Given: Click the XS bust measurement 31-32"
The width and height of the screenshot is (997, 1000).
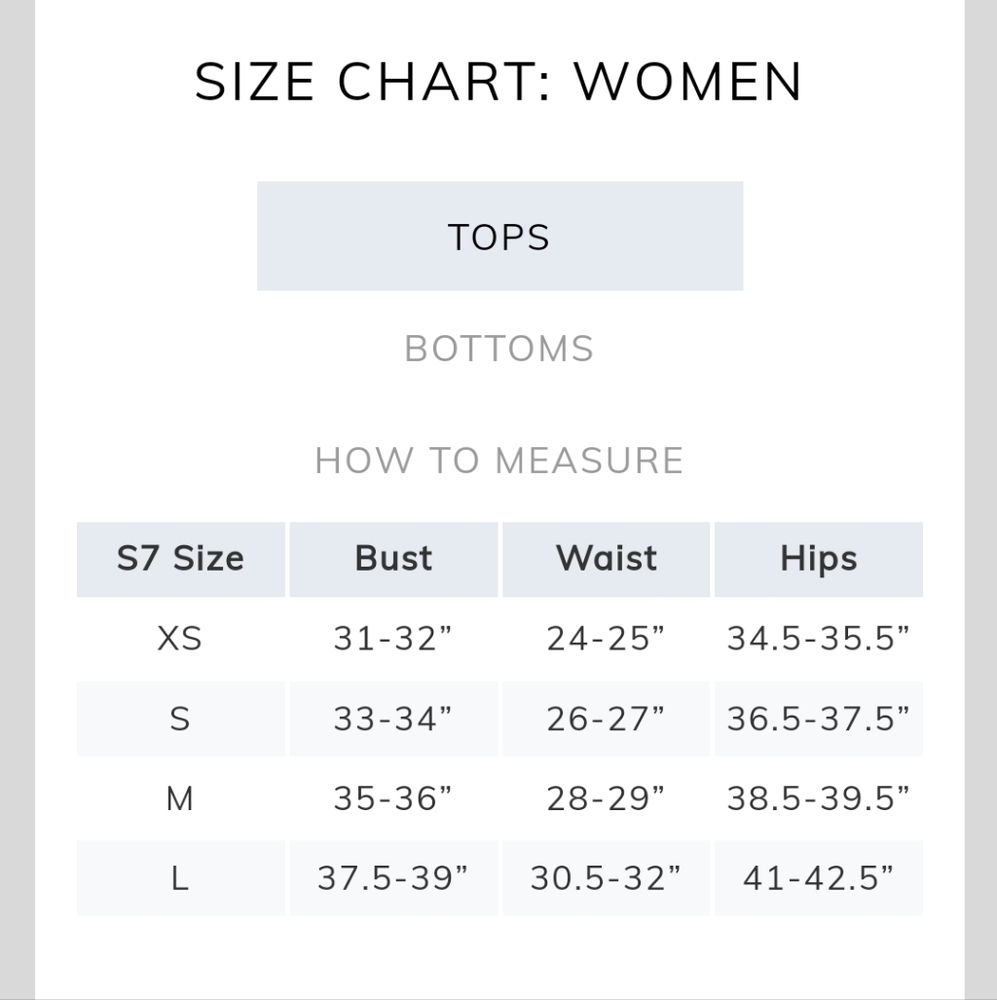Looking at the screenshot, I should (x=393, y=638).
